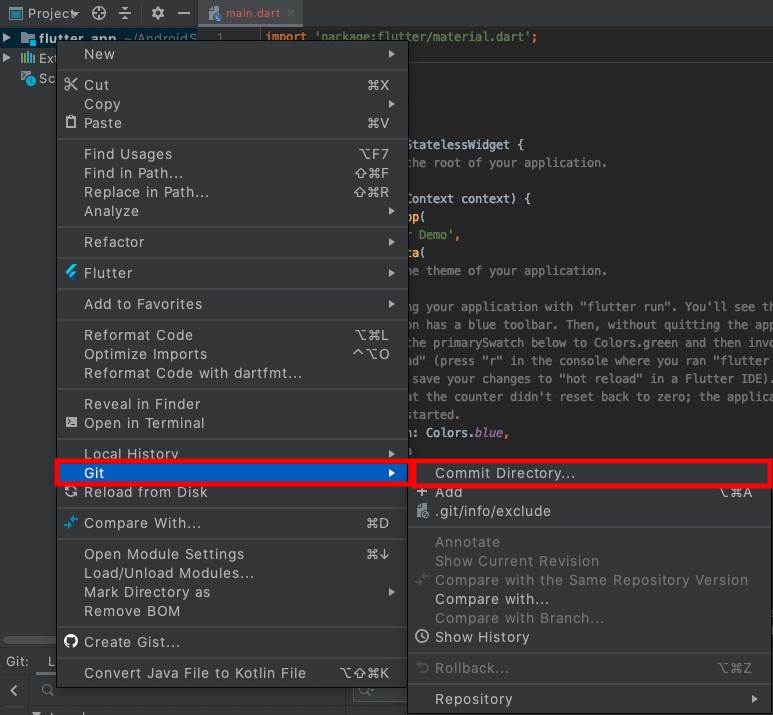Click the Compare With icon

pos(71,522)
